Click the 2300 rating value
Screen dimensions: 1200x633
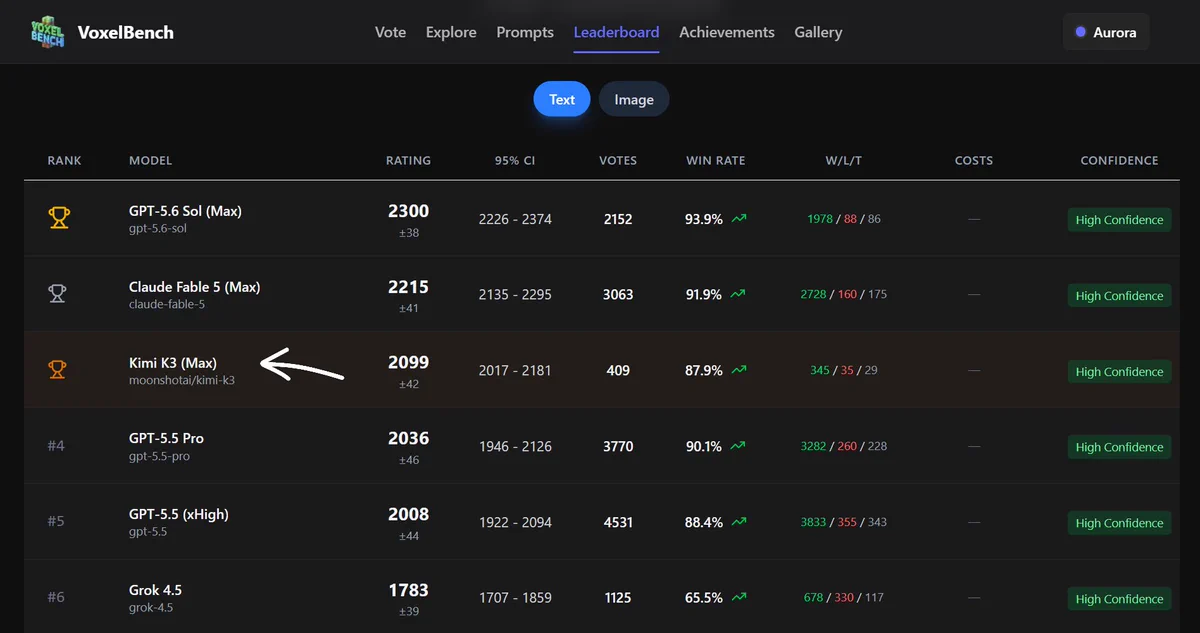(408, 211)
